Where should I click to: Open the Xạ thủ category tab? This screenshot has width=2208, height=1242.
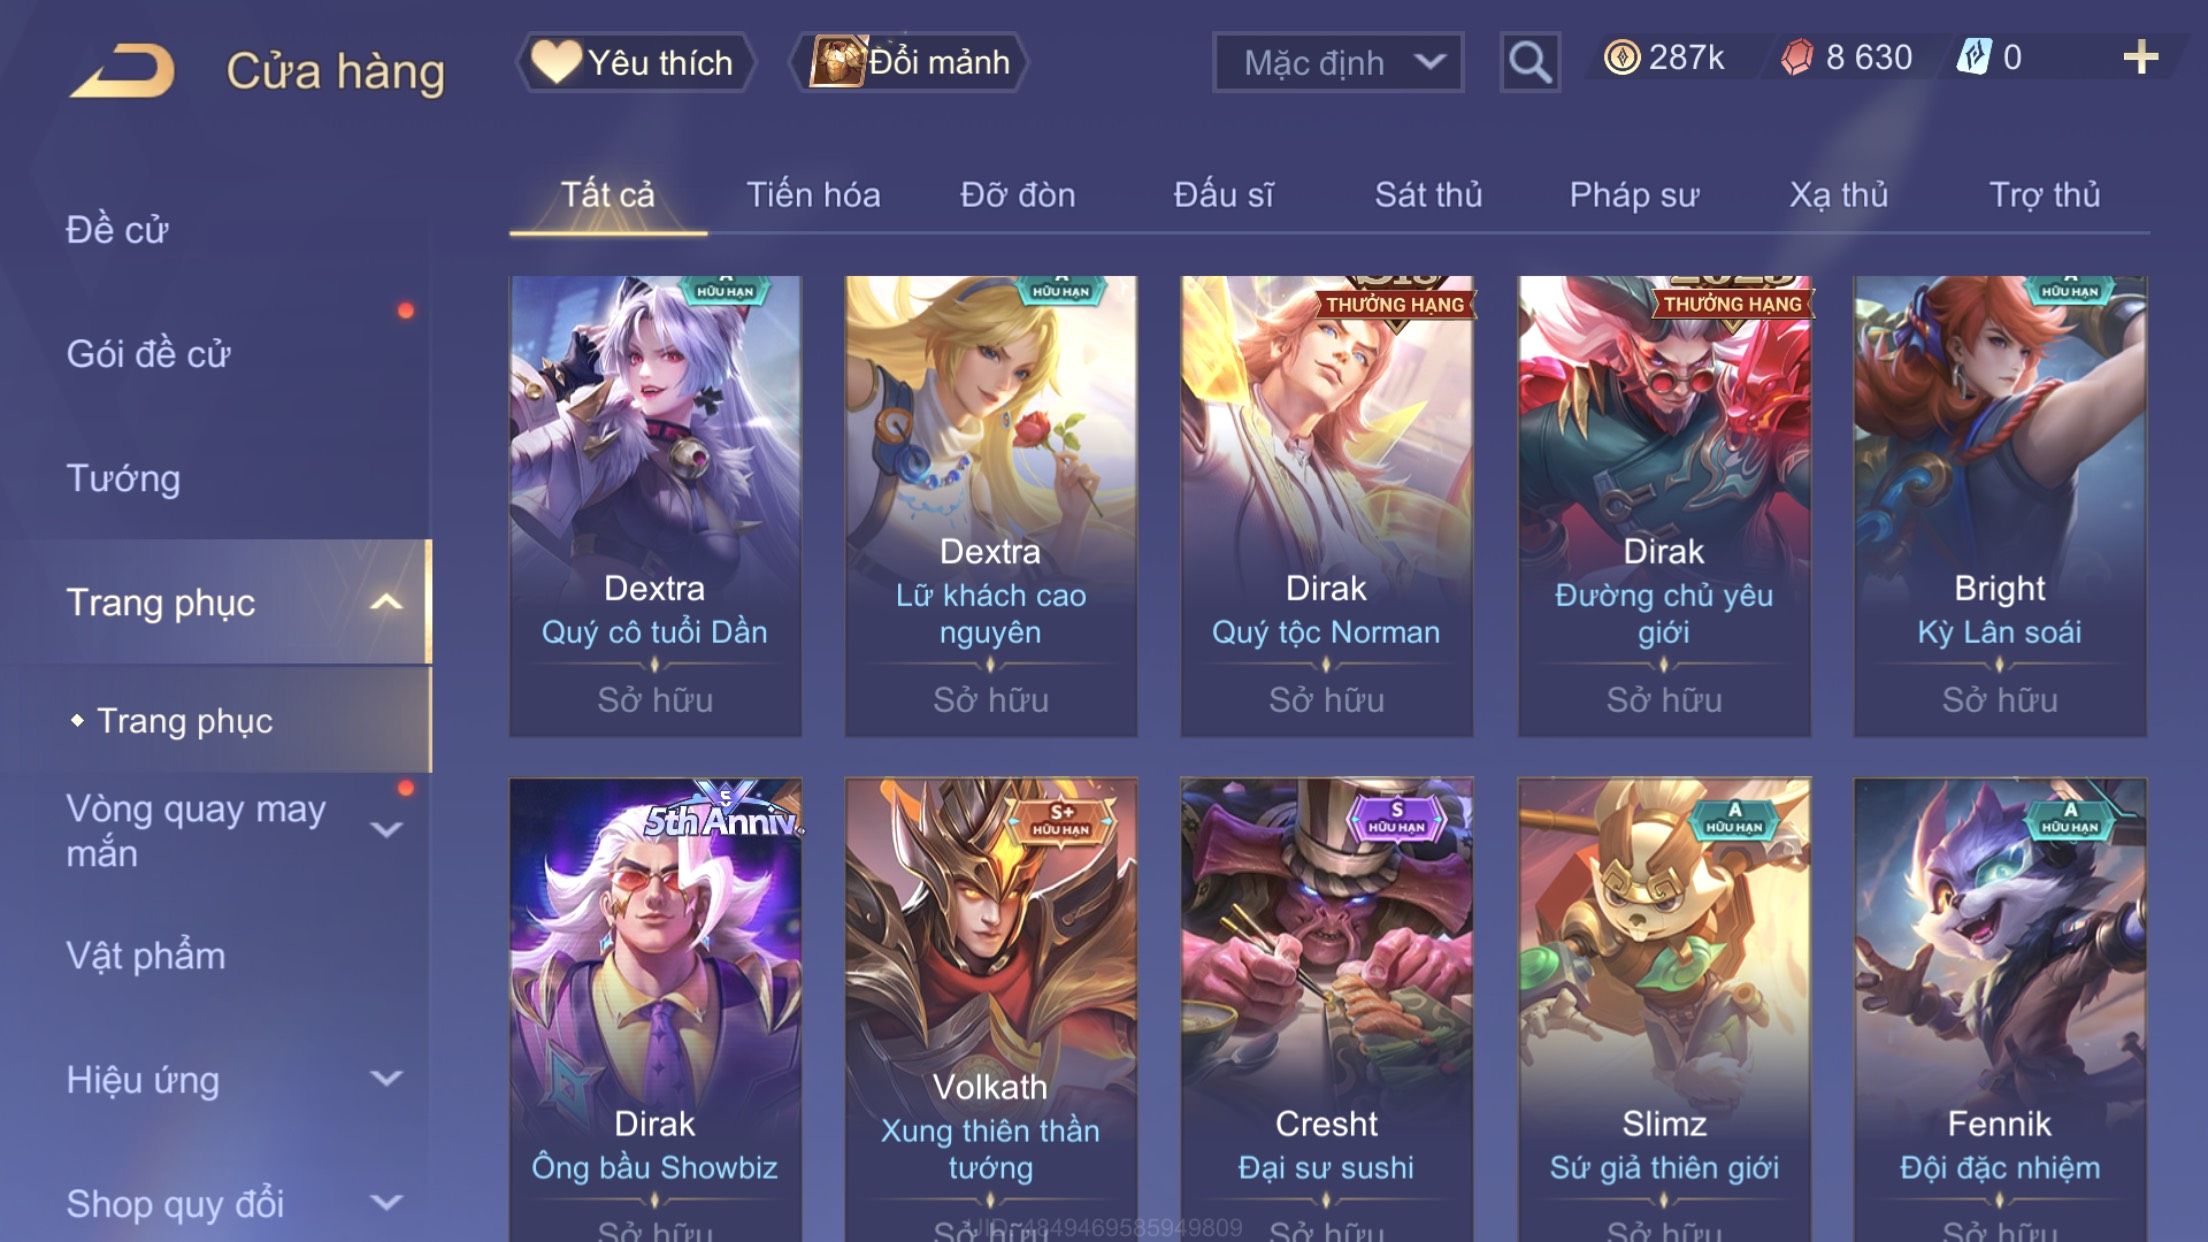(1838, 195)
